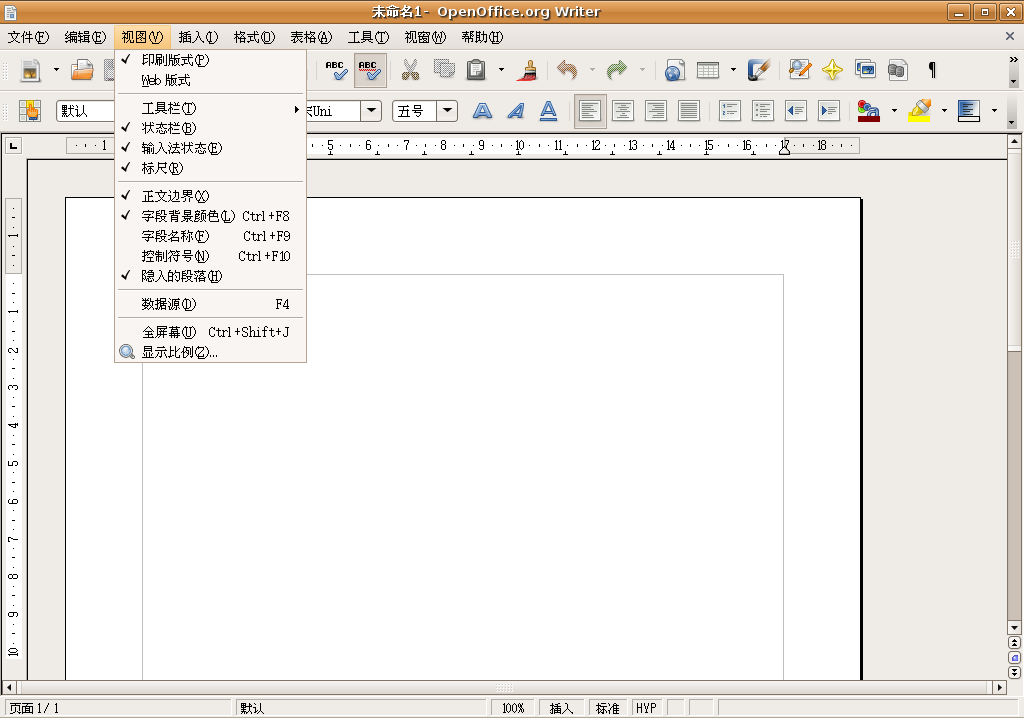
Task: Apply Italic with the slanted A icon
Action: pos(515,111)
